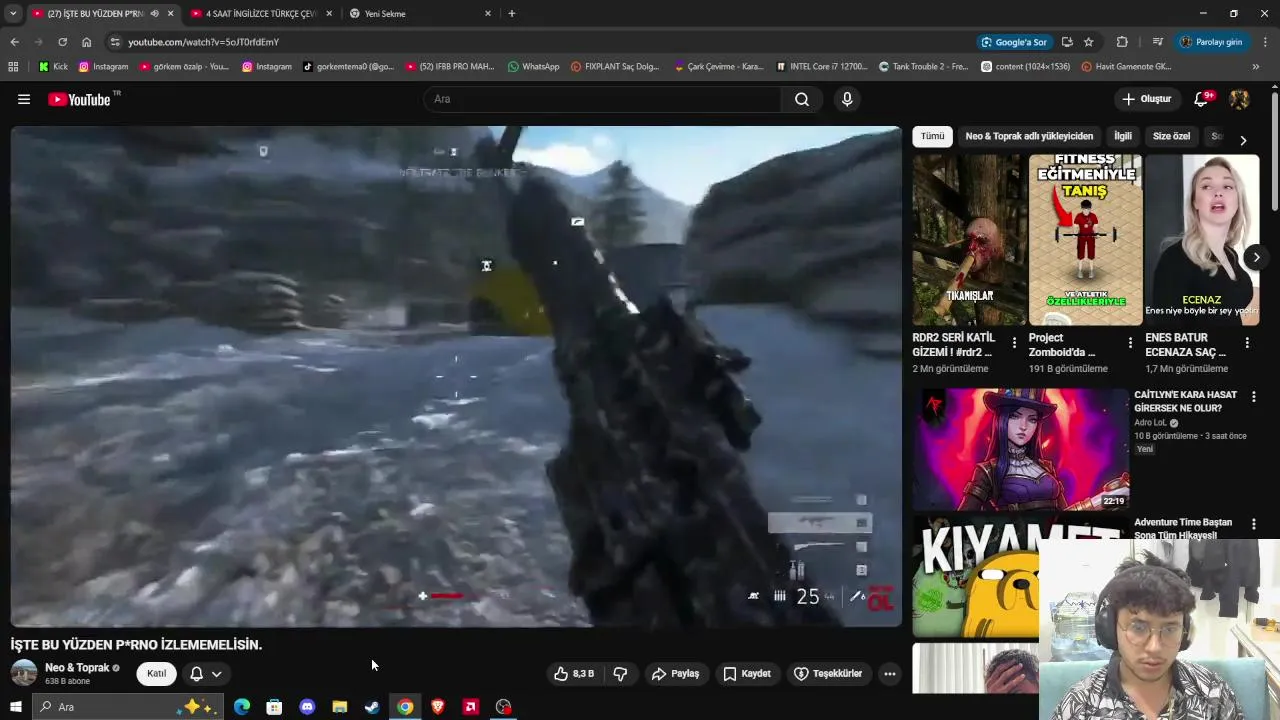Image resolution: width=1280 pixels, height=720 pixels.
Task: Open notification bell dropdown beside Katıl
Action: pyautogui.click(x=205, y=674)
